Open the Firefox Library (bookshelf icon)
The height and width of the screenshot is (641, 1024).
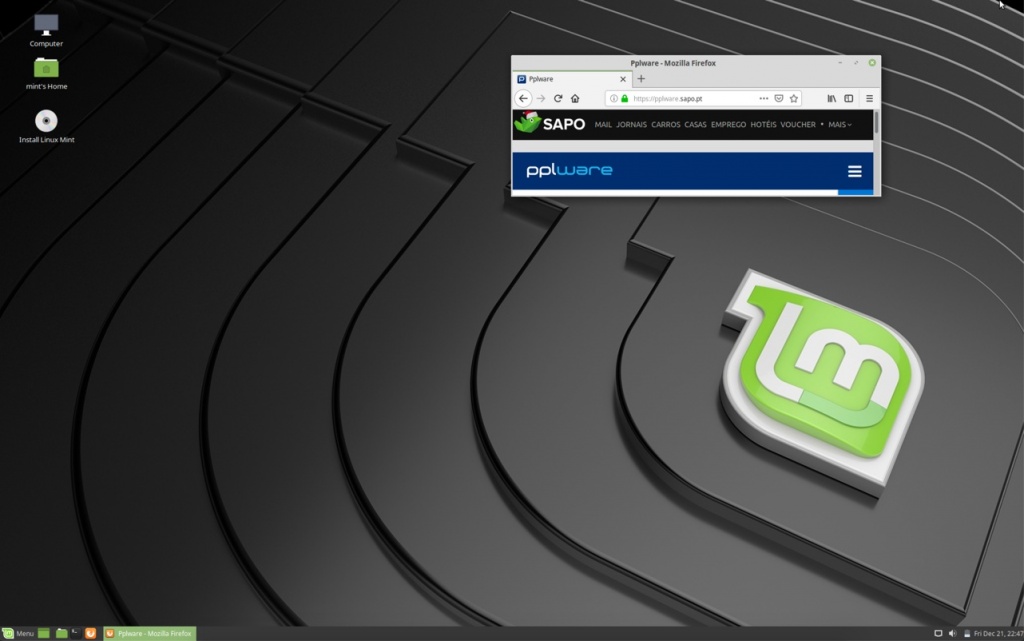(x=833, y=98)
